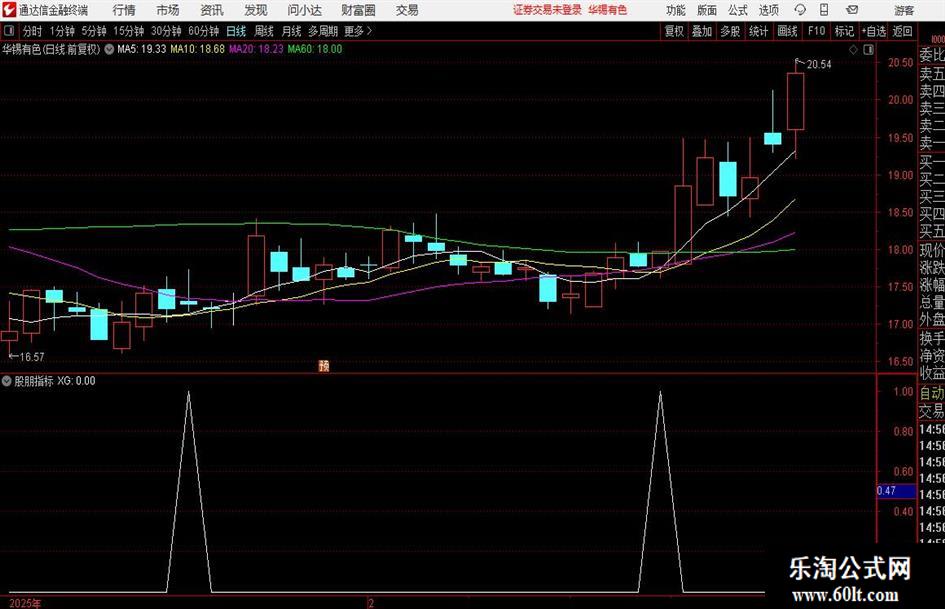Click the 16.57 low price label
945x609 pixels.
32,357
